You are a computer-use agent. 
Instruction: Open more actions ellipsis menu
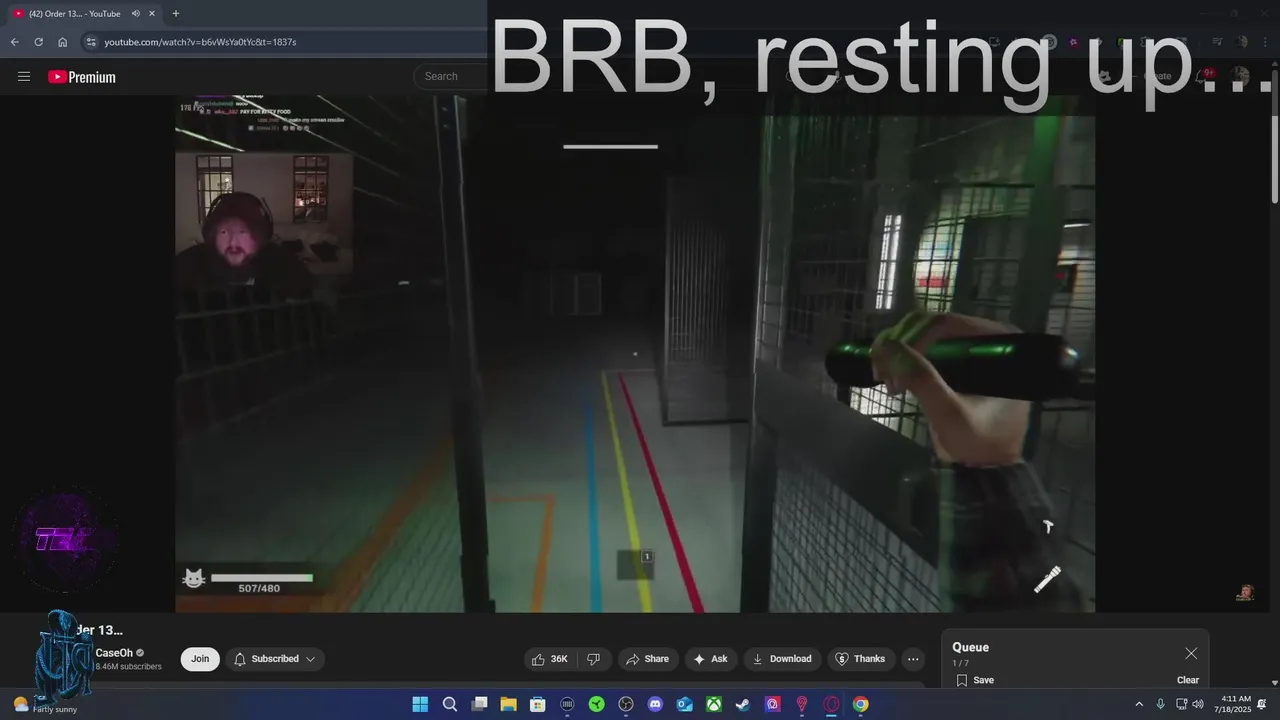[x=913, y=659]
